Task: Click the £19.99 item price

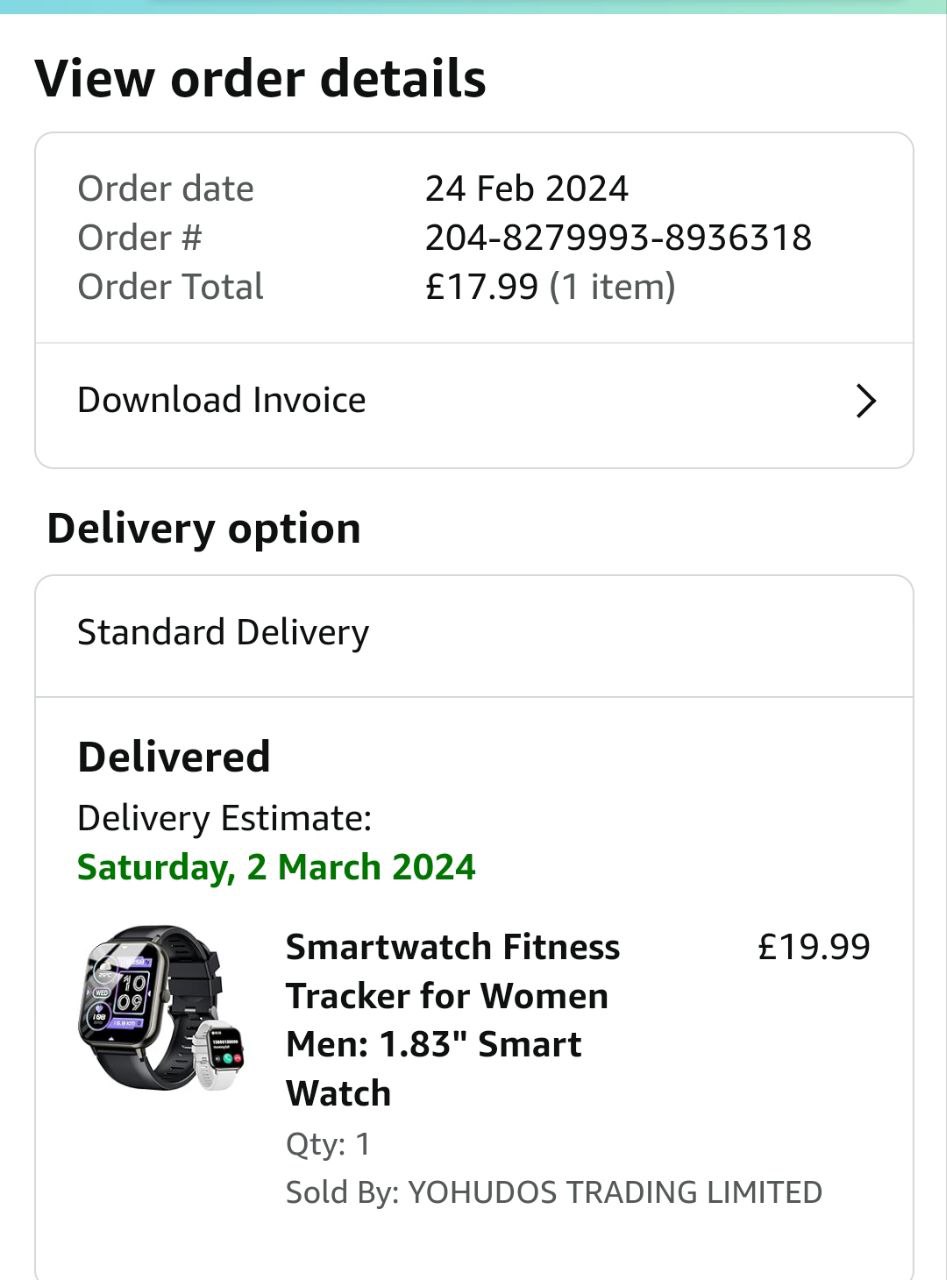Action: (814, 946)
